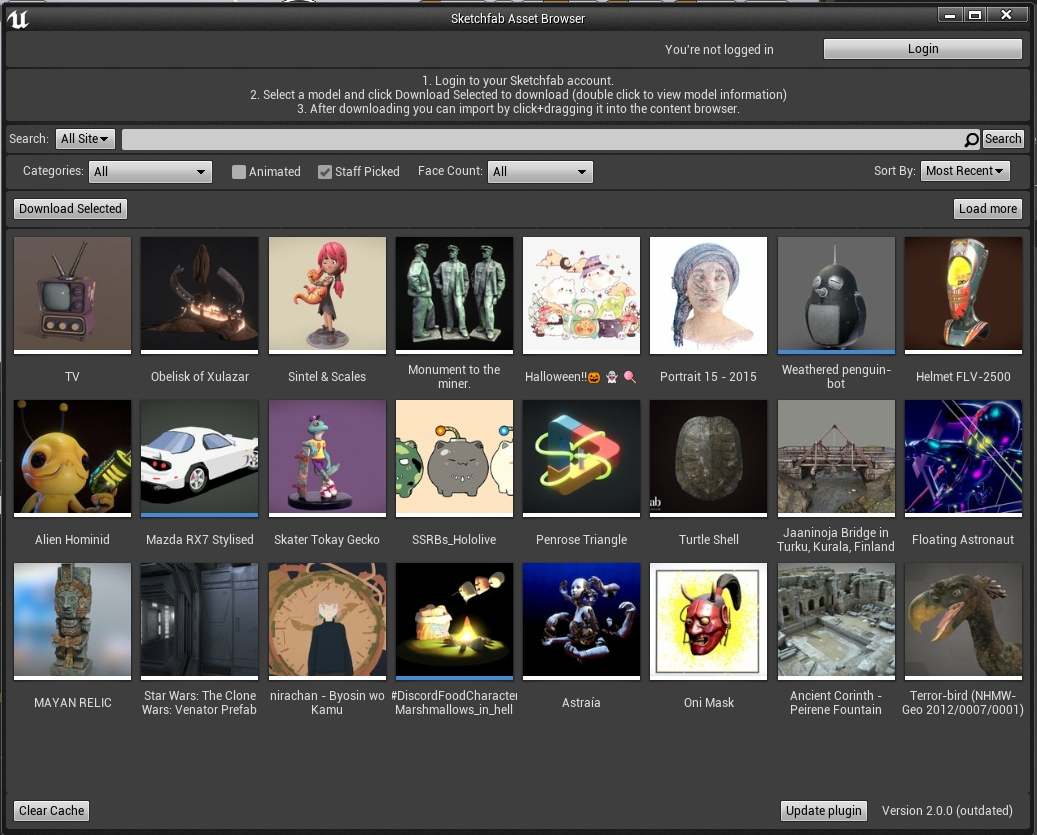Minimize the Sketchfab Asset Browser window
The height and width of the screenshot is (835, 1037).
[x=950, y=15]
